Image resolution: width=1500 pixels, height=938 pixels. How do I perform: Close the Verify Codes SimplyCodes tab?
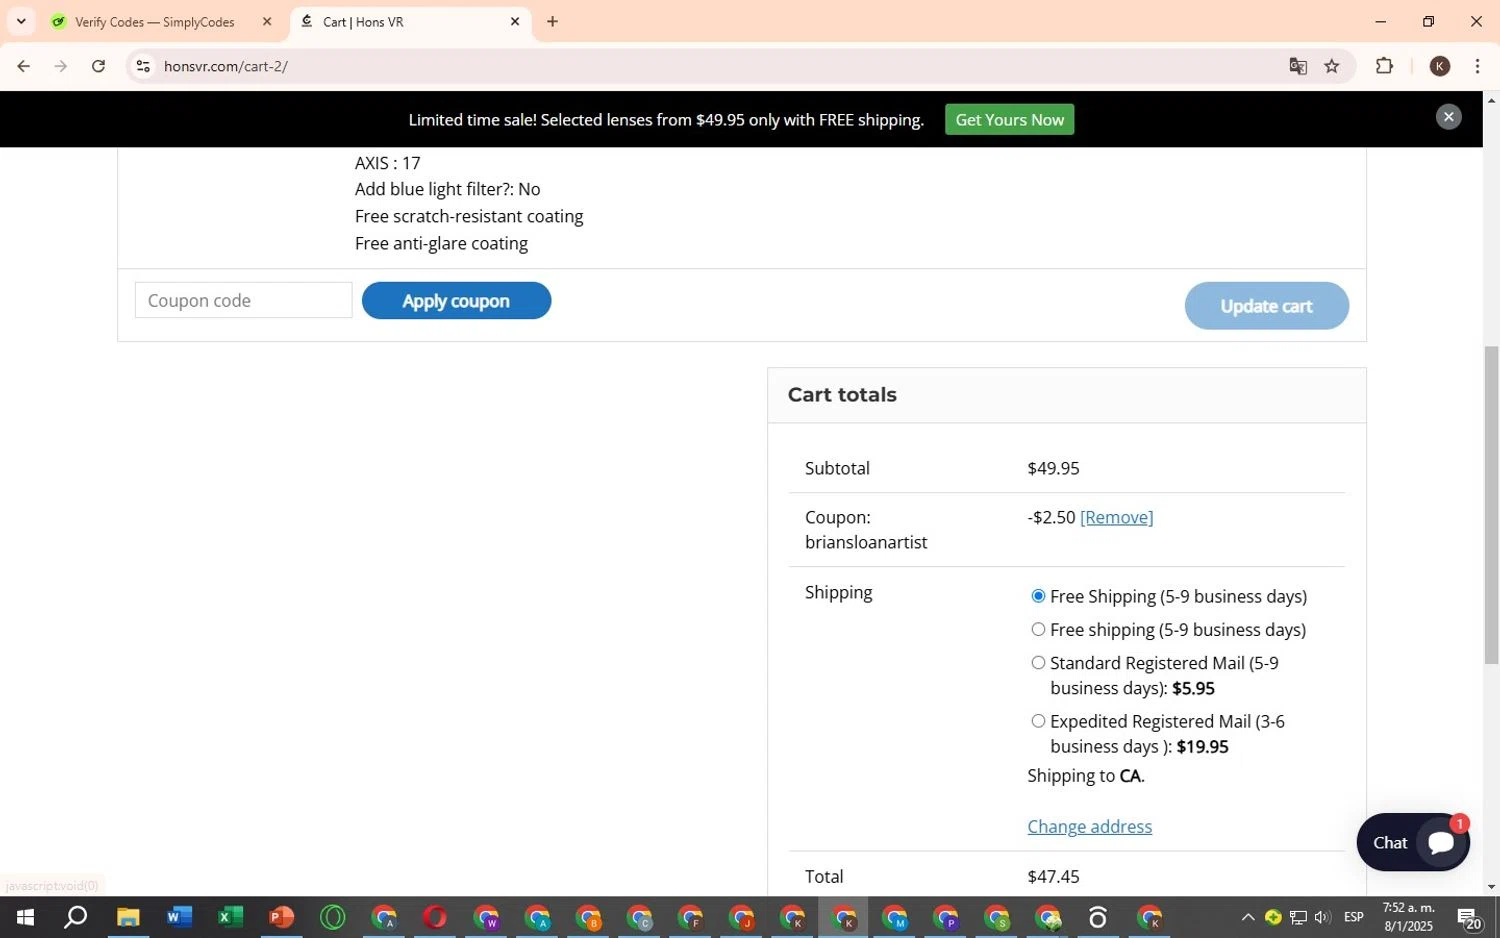point(267,21)
